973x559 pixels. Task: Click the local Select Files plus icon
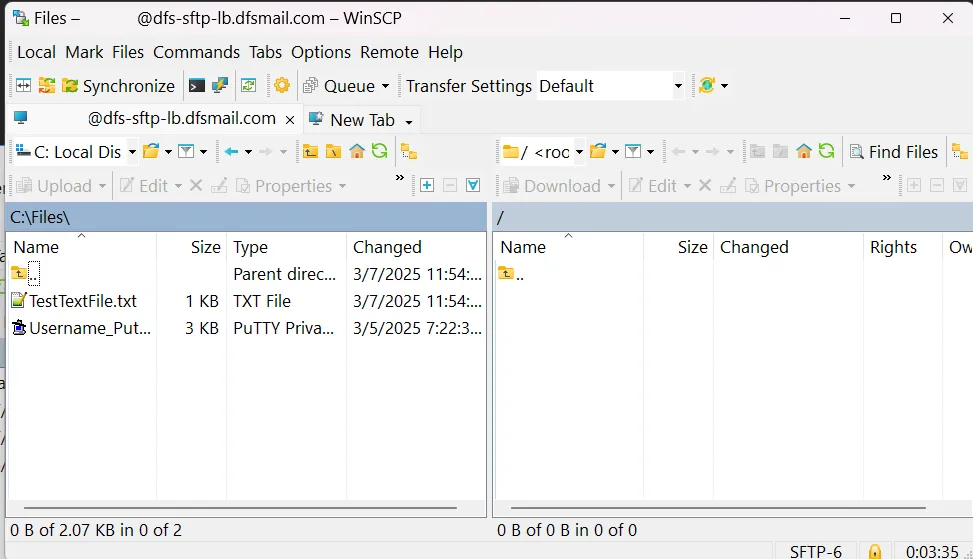tap(427, 186)
